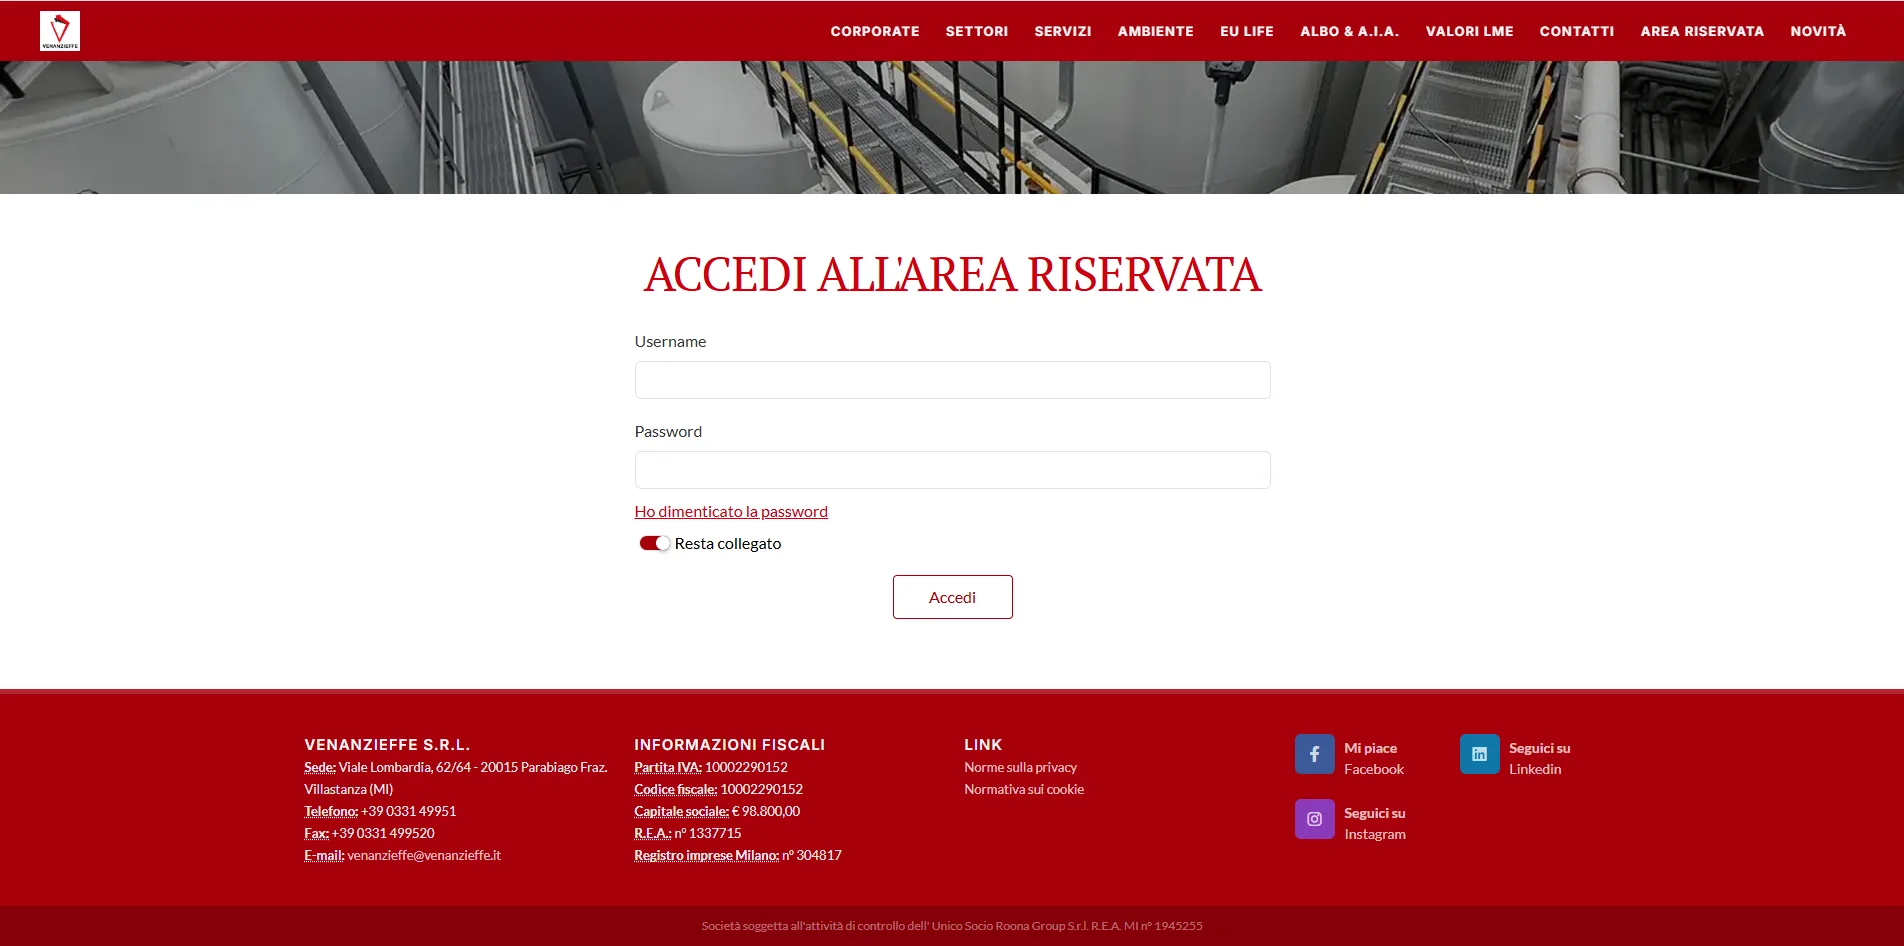Click Capitale sociale € 98.800,00
Screen dimensions: 1904x946
[x=717, y=811]
